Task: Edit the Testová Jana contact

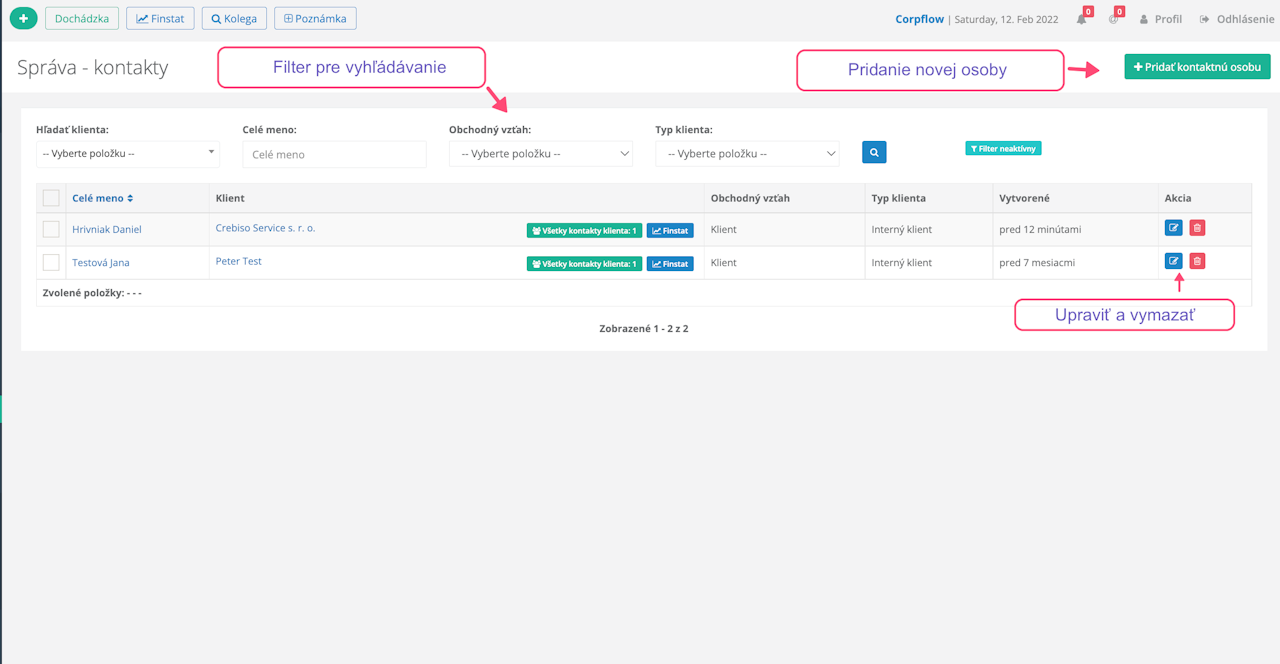Action: coord(1174,261)
